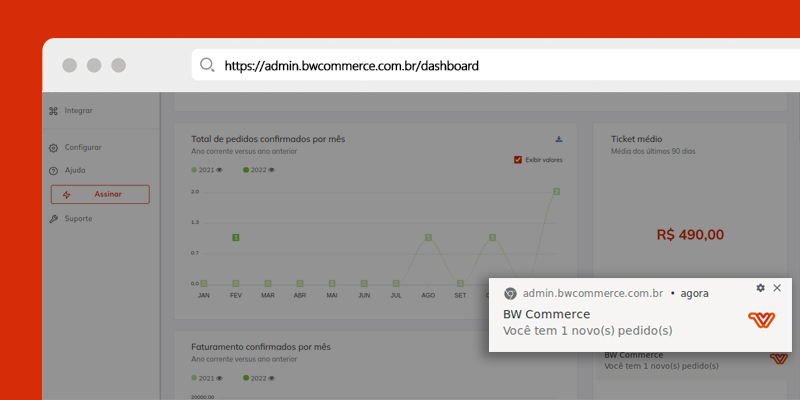
Task: Click the ABR month label on the axis
Action: tap(300, 295)
